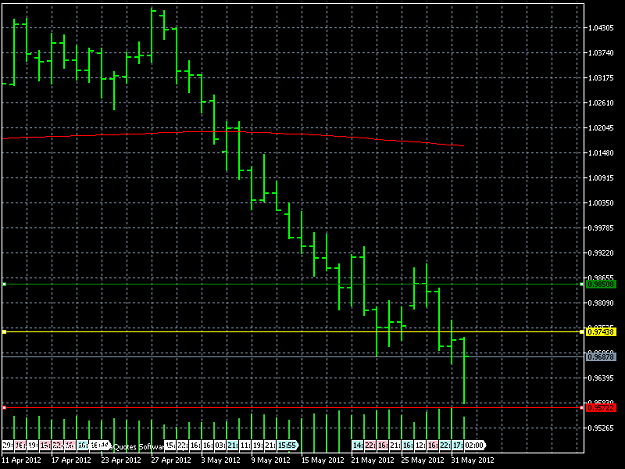Select the red 0.95722 price level label
The image size is (625, 469).
[x=601, y=408]
